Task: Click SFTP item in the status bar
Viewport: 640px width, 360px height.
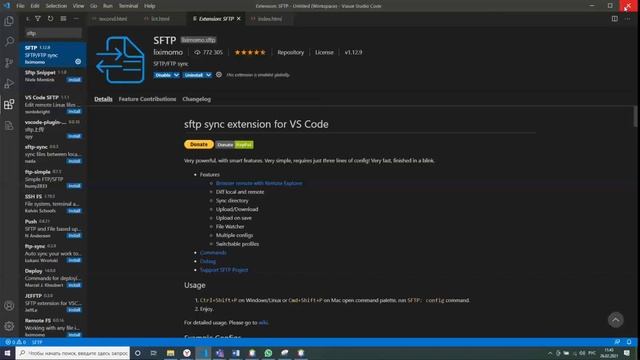Action: click(37, 342)
